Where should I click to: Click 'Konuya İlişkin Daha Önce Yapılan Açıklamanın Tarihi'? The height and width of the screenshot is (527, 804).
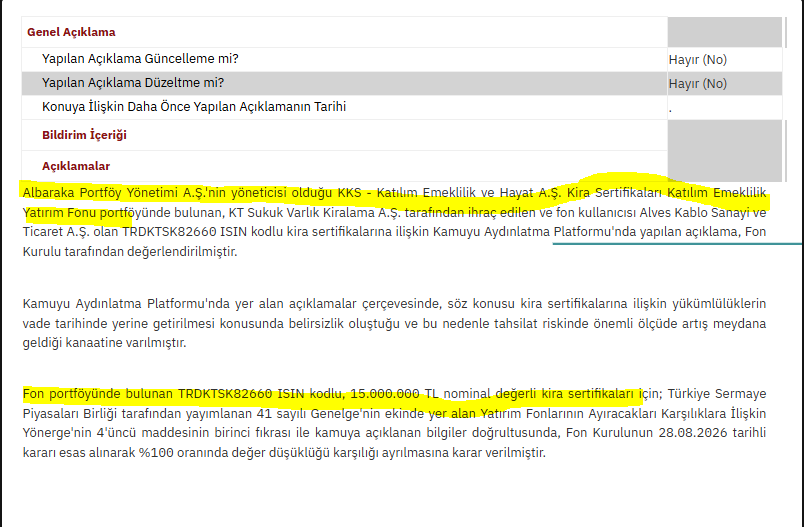click(194, 107)
